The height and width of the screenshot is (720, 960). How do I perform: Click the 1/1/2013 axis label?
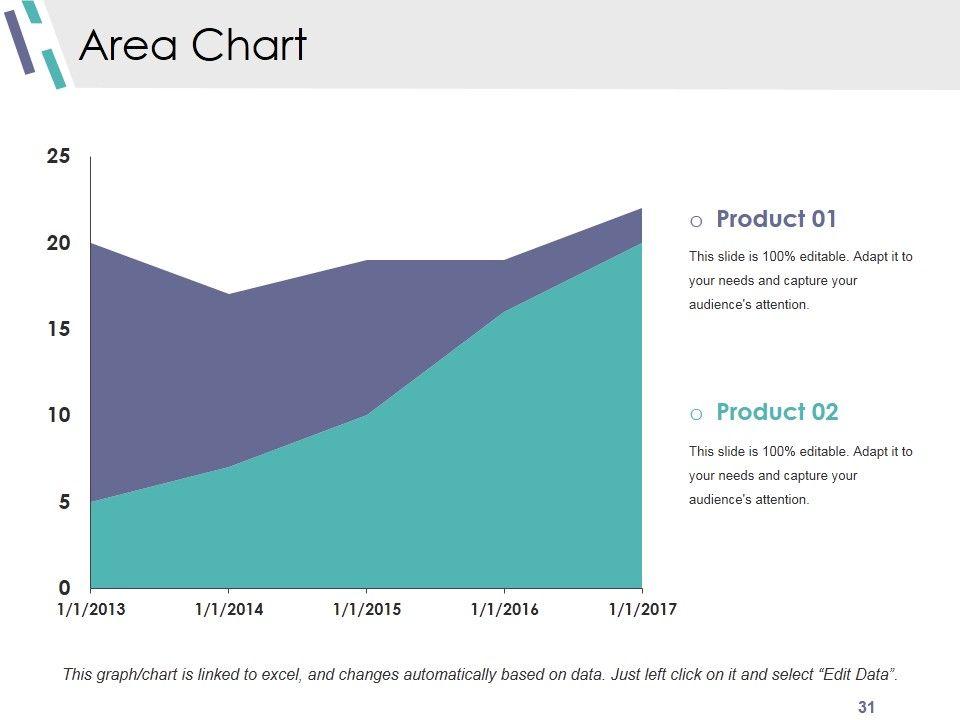[x=91, y=610]
